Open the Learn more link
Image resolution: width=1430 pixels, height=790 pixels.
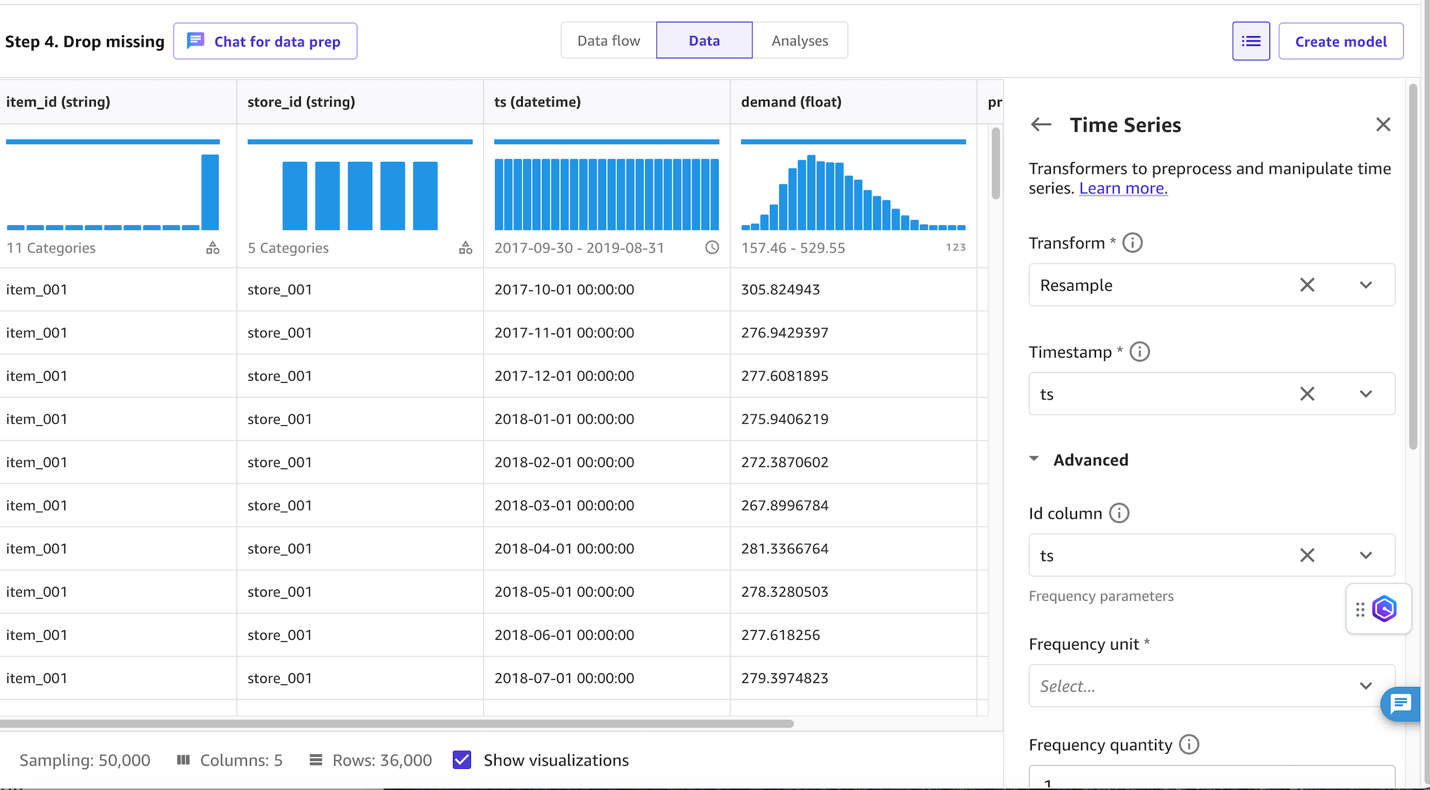1122,188
